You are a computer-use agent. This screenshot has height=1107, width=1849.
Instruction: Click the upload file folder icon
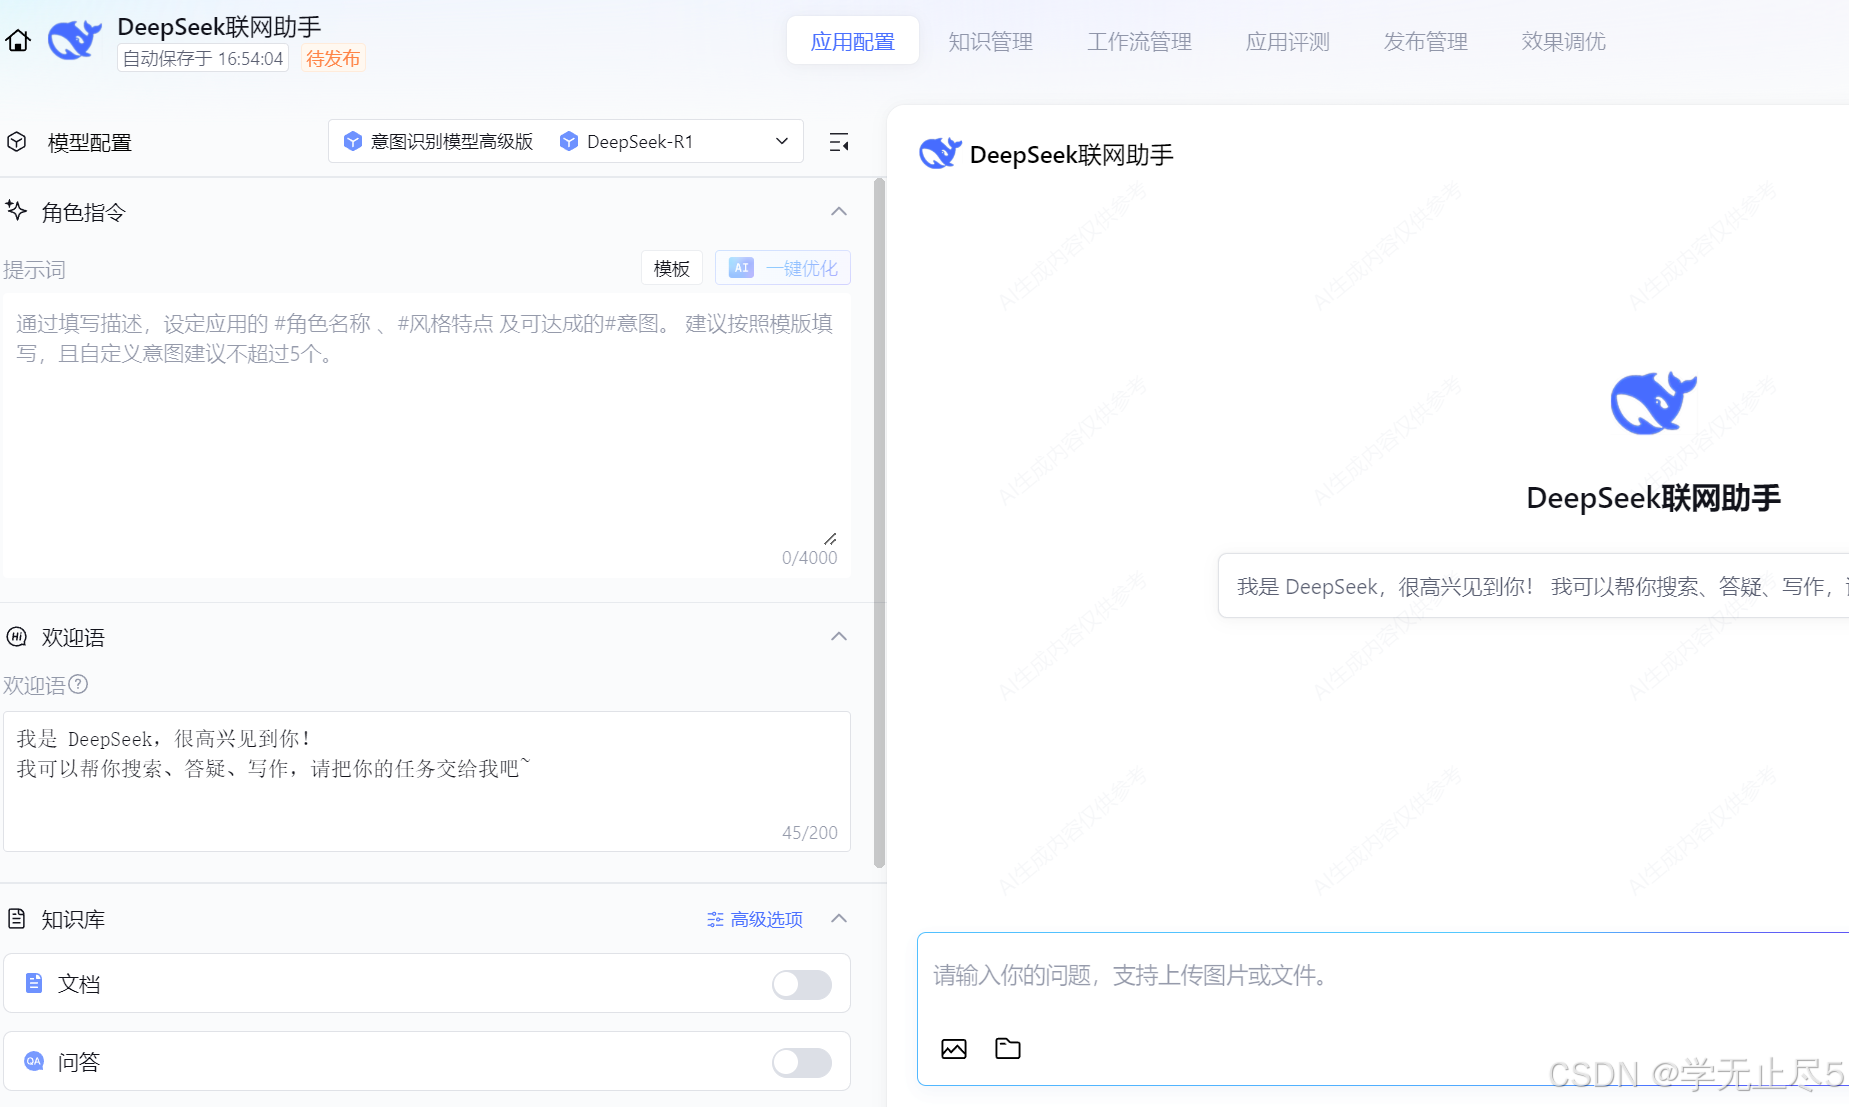1008,1047
